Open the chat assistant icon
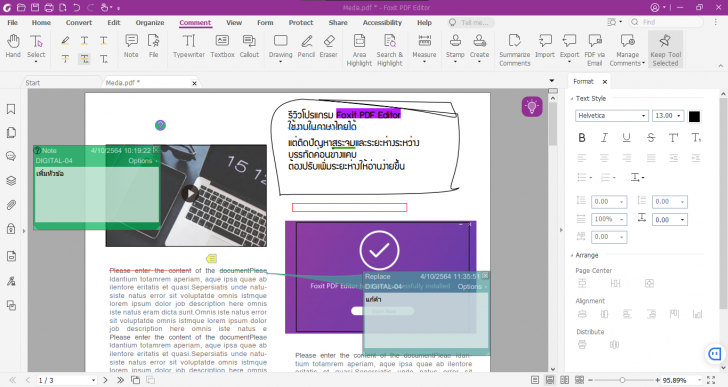Image resolution: width=728 pixels, height=387 pixels. 715,354
